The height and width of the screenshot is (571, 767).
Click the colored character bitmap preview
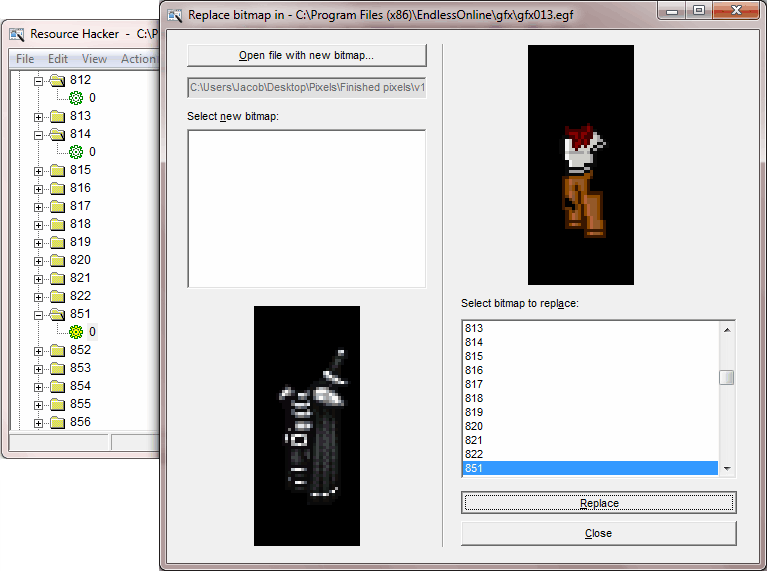pos(581,165)
